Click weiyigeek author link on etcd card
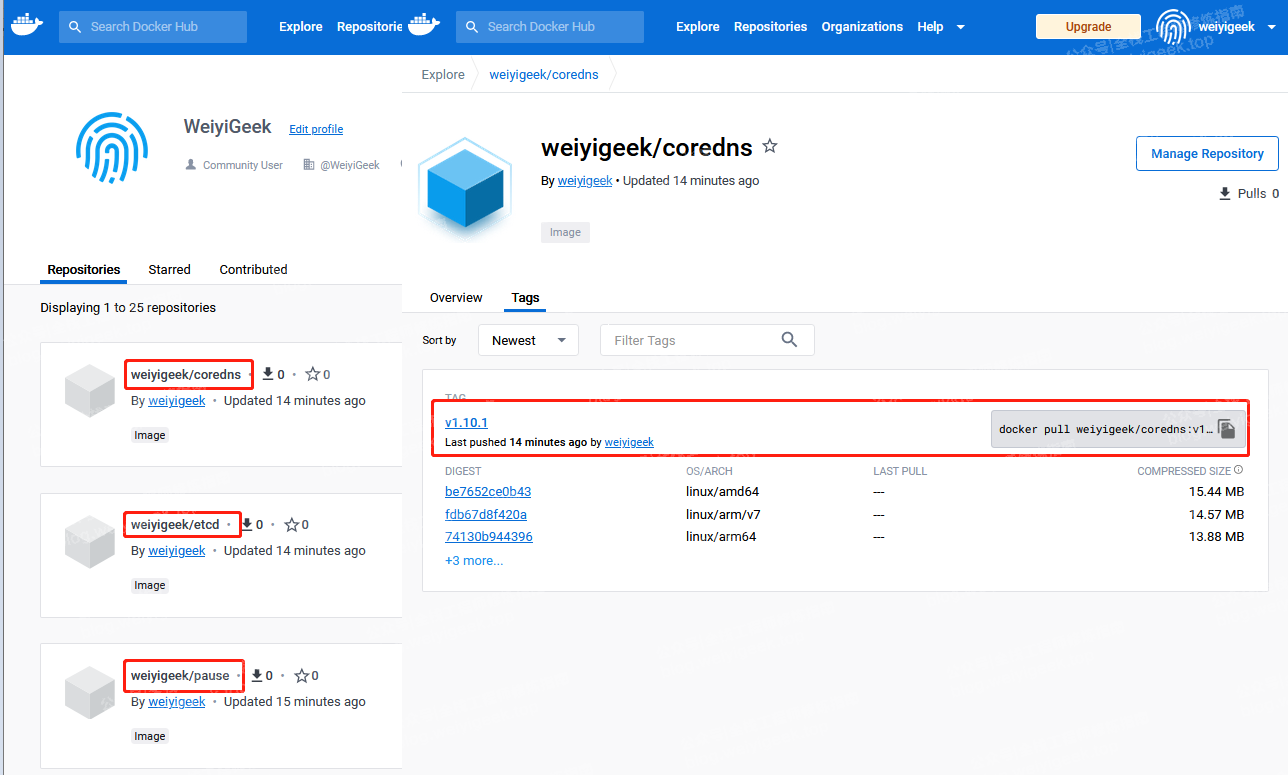The height and width of the screenshot is (775, 1288). 177,551
